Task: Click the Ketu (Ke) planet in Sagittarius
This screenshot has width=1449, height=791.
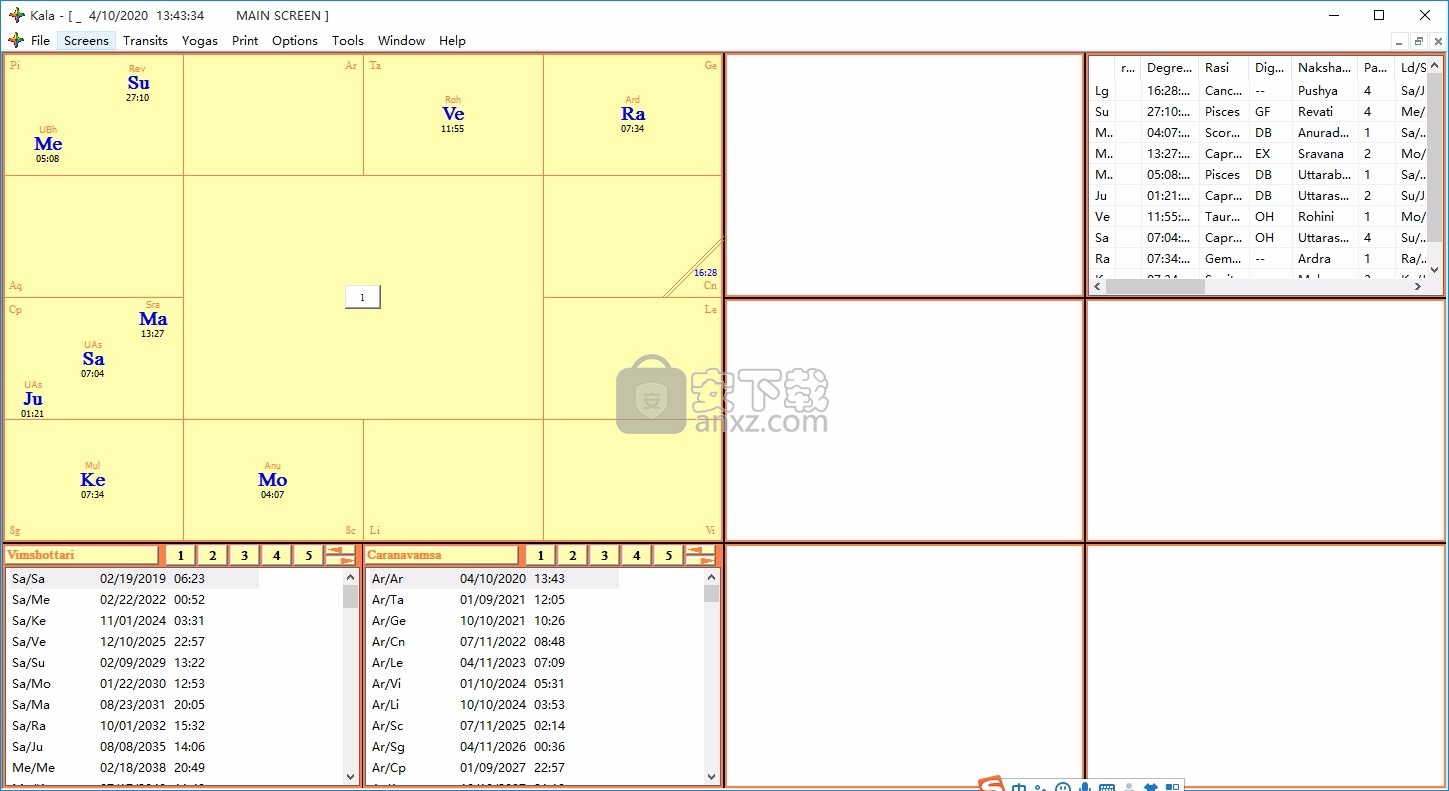Action: pyautogui.click(x=93, y=480)
